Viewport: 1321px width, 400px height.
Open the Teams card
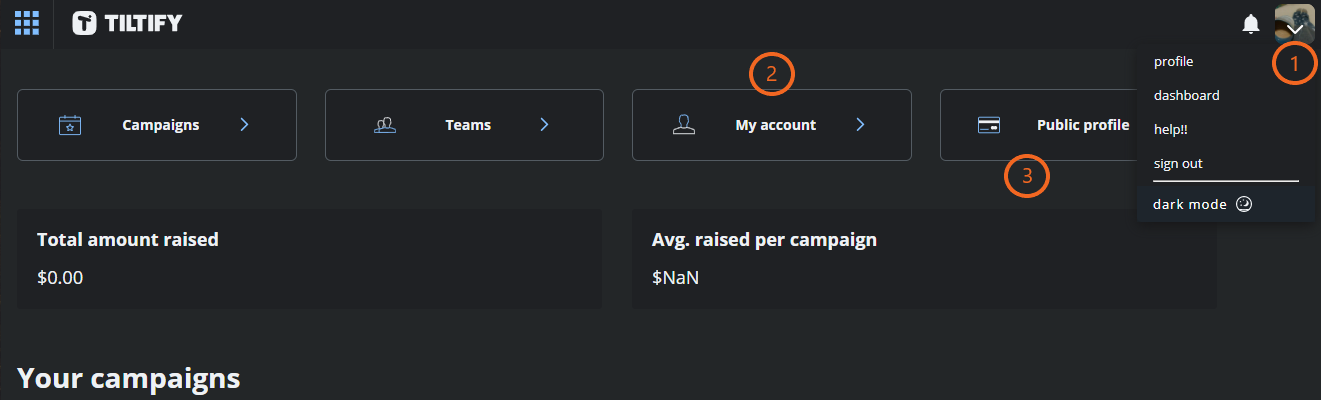pos(464,125)
